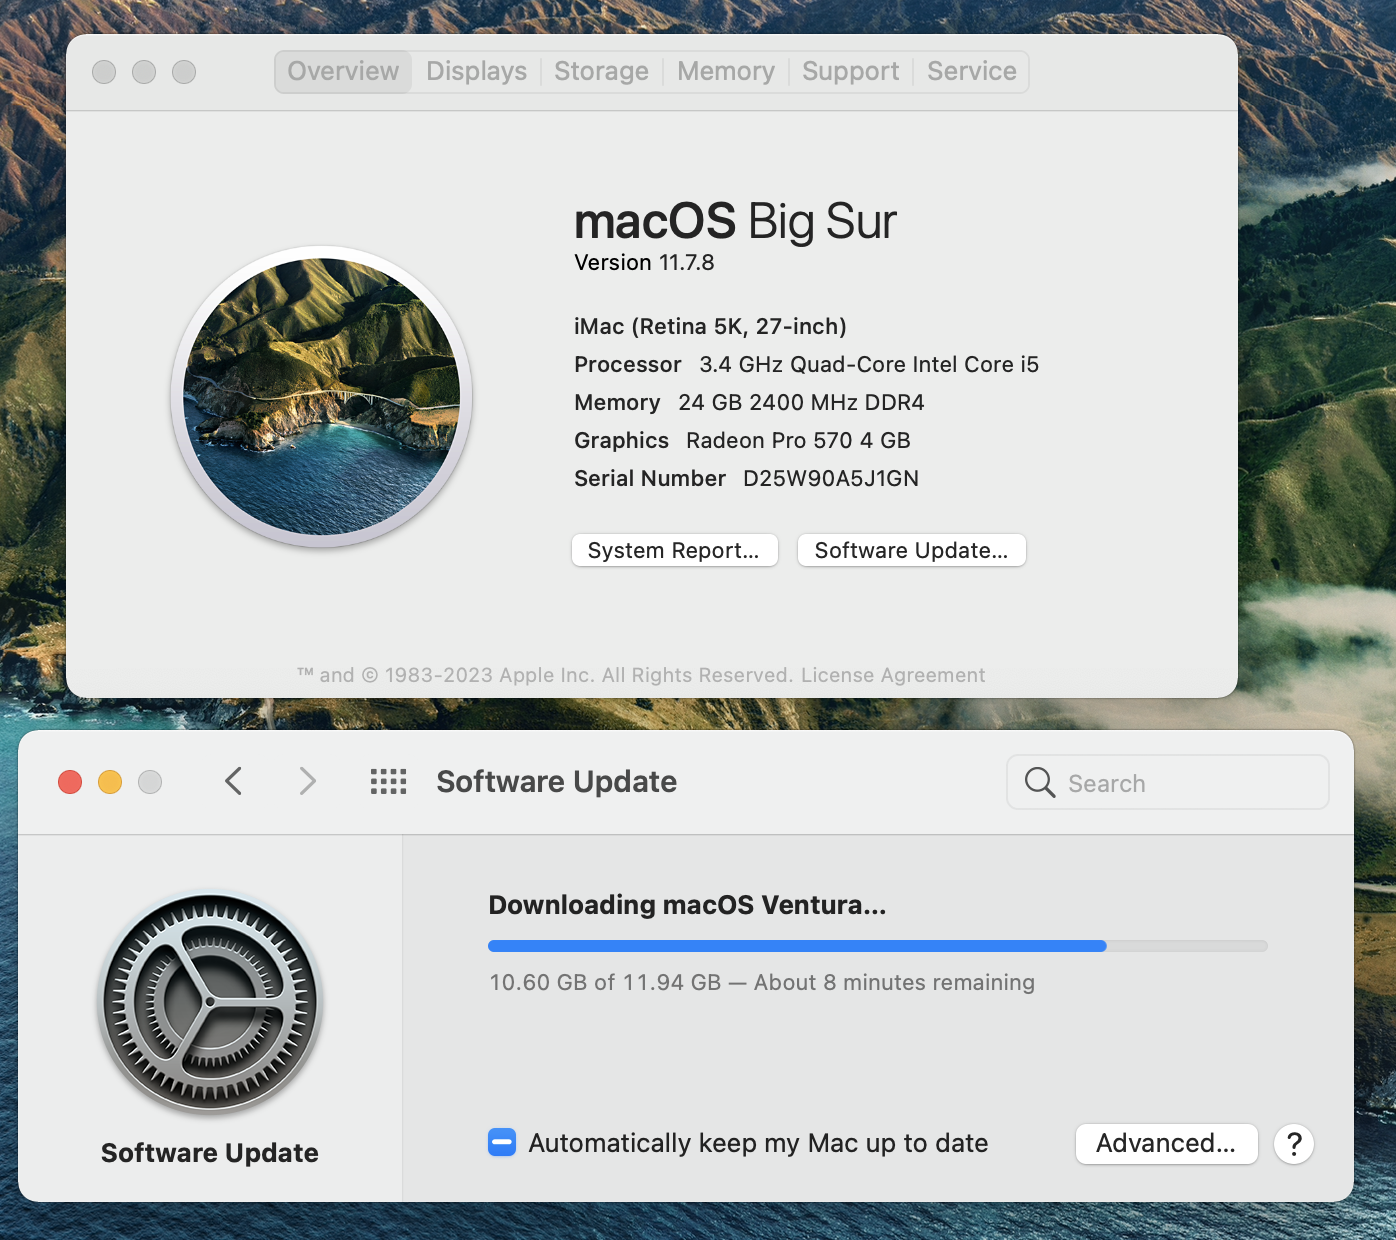Open the Support tab
Viewport: 1396px width, 1240px height.
pyautogui.click(x=850, y=72)
